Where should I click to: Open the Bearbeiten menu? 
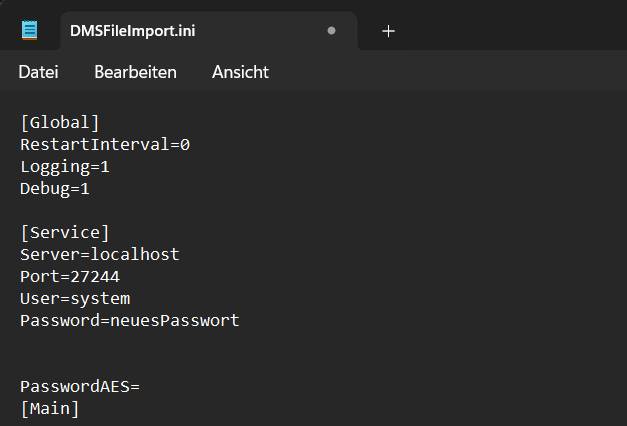[x=135, y=72]
